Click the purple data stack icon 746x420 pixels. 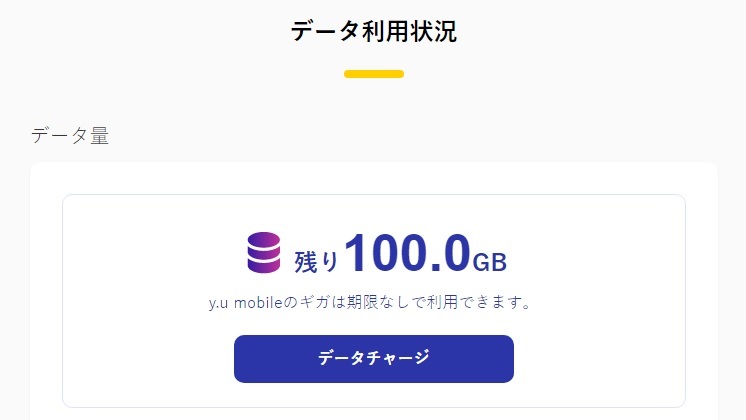pos(264,252)
